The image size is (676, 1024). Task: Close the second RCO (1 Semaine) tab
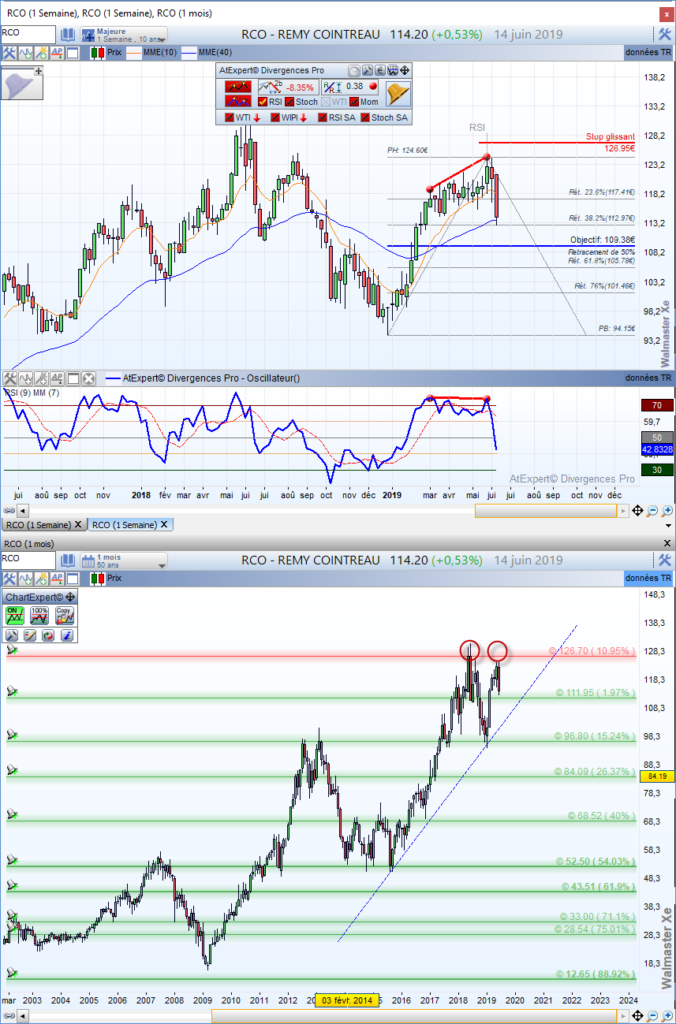(165, 524)
